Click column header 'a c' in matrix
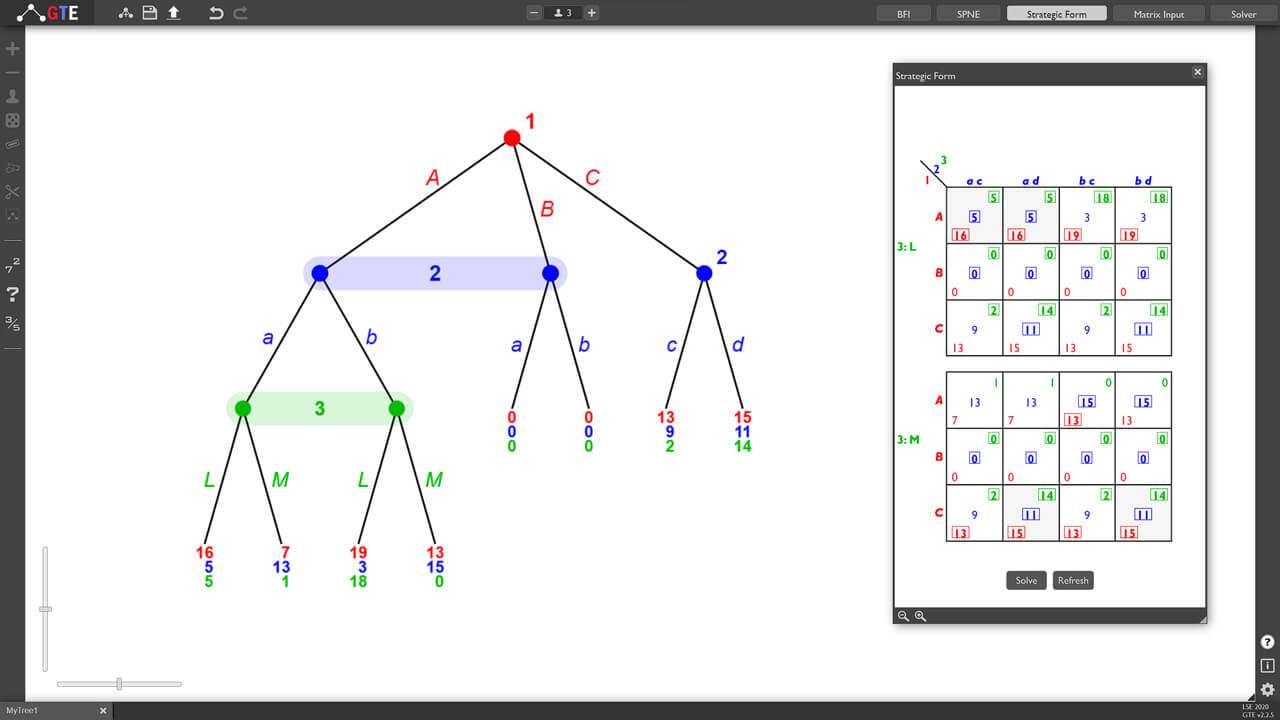 (x=975, y=180)
